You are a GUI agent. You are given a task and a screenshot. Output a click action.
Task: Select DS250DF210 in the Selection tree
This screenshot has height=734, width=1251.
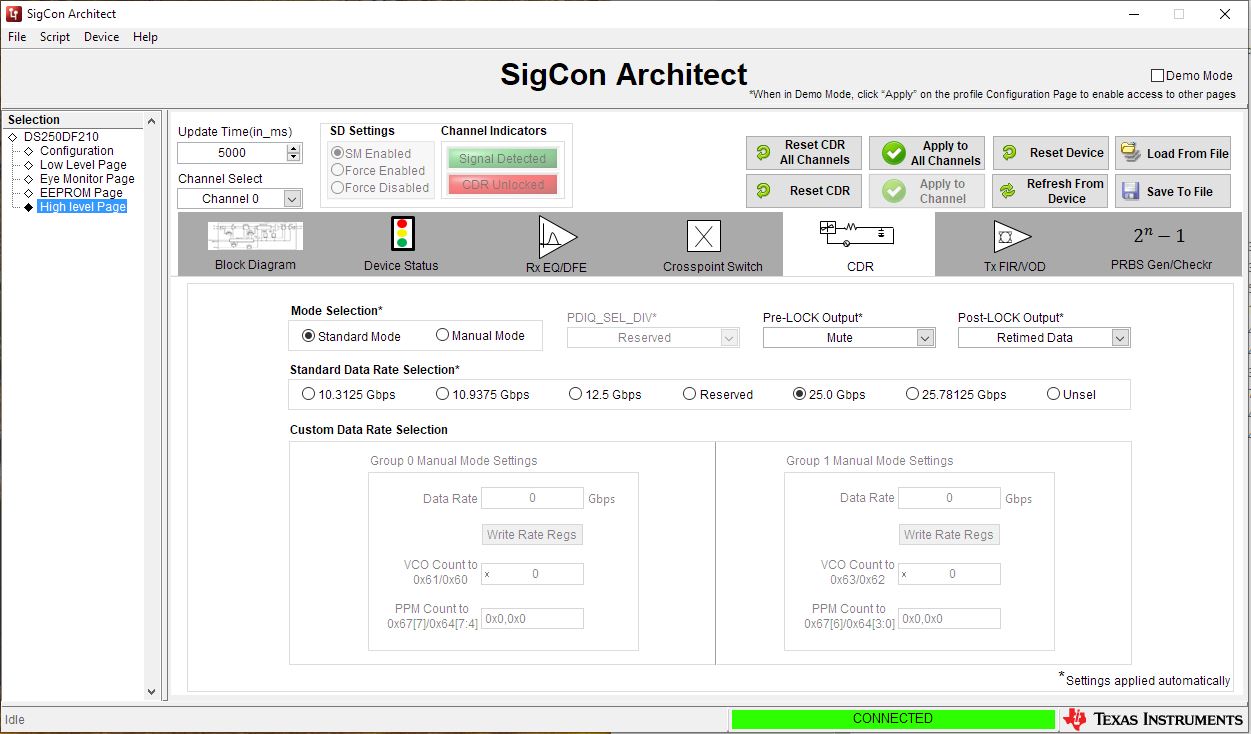tap(61, 137)
